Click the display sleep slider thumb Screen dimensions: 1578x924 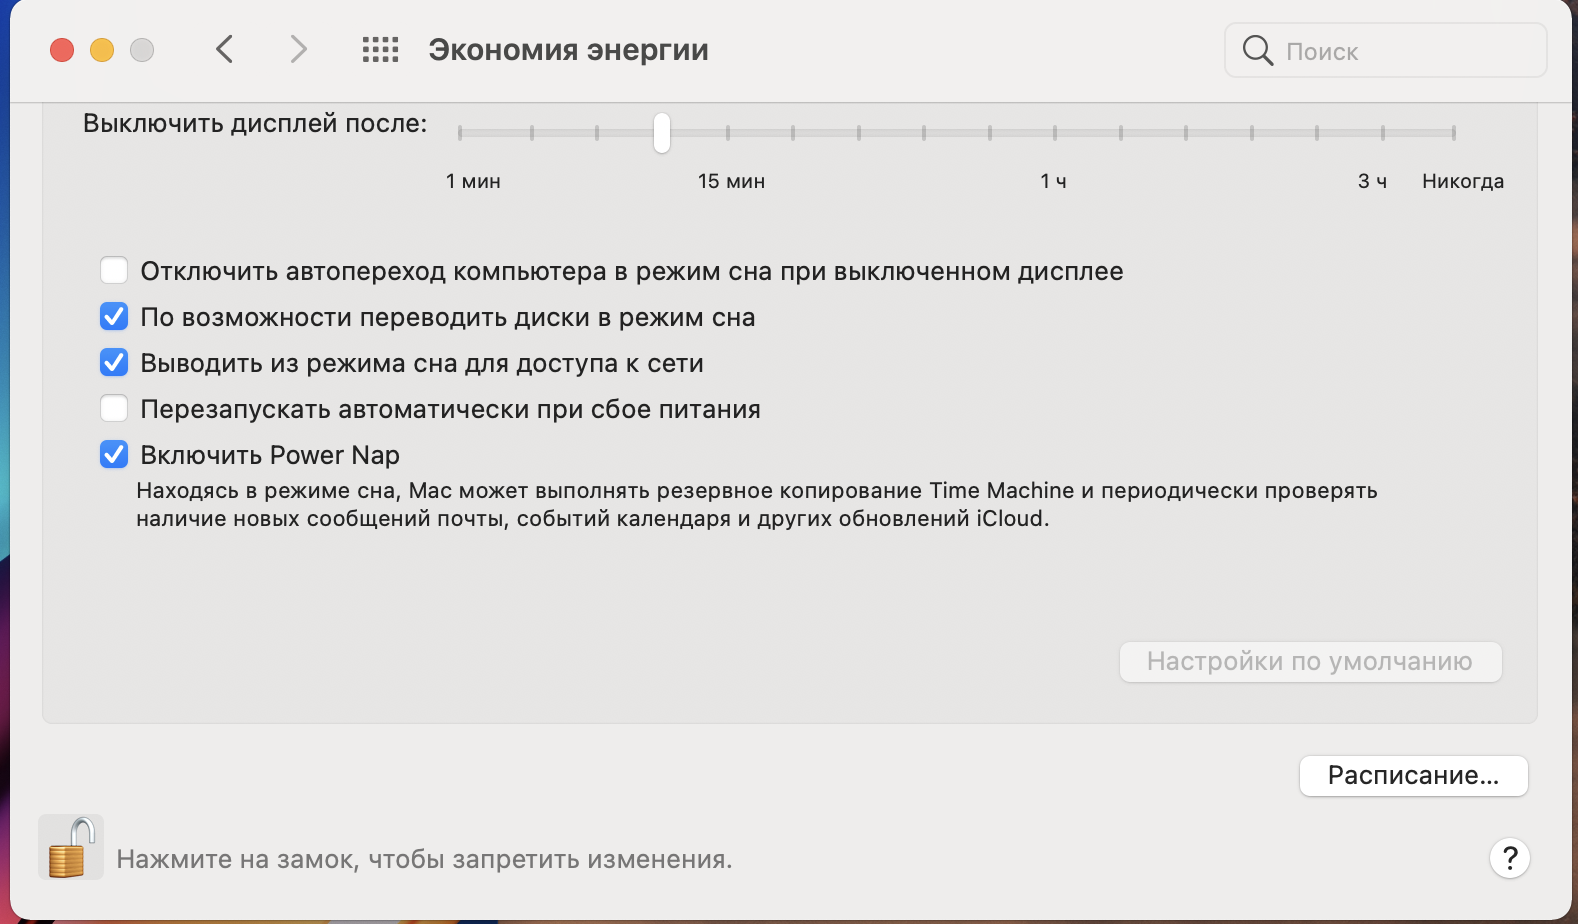click(662, 132)
